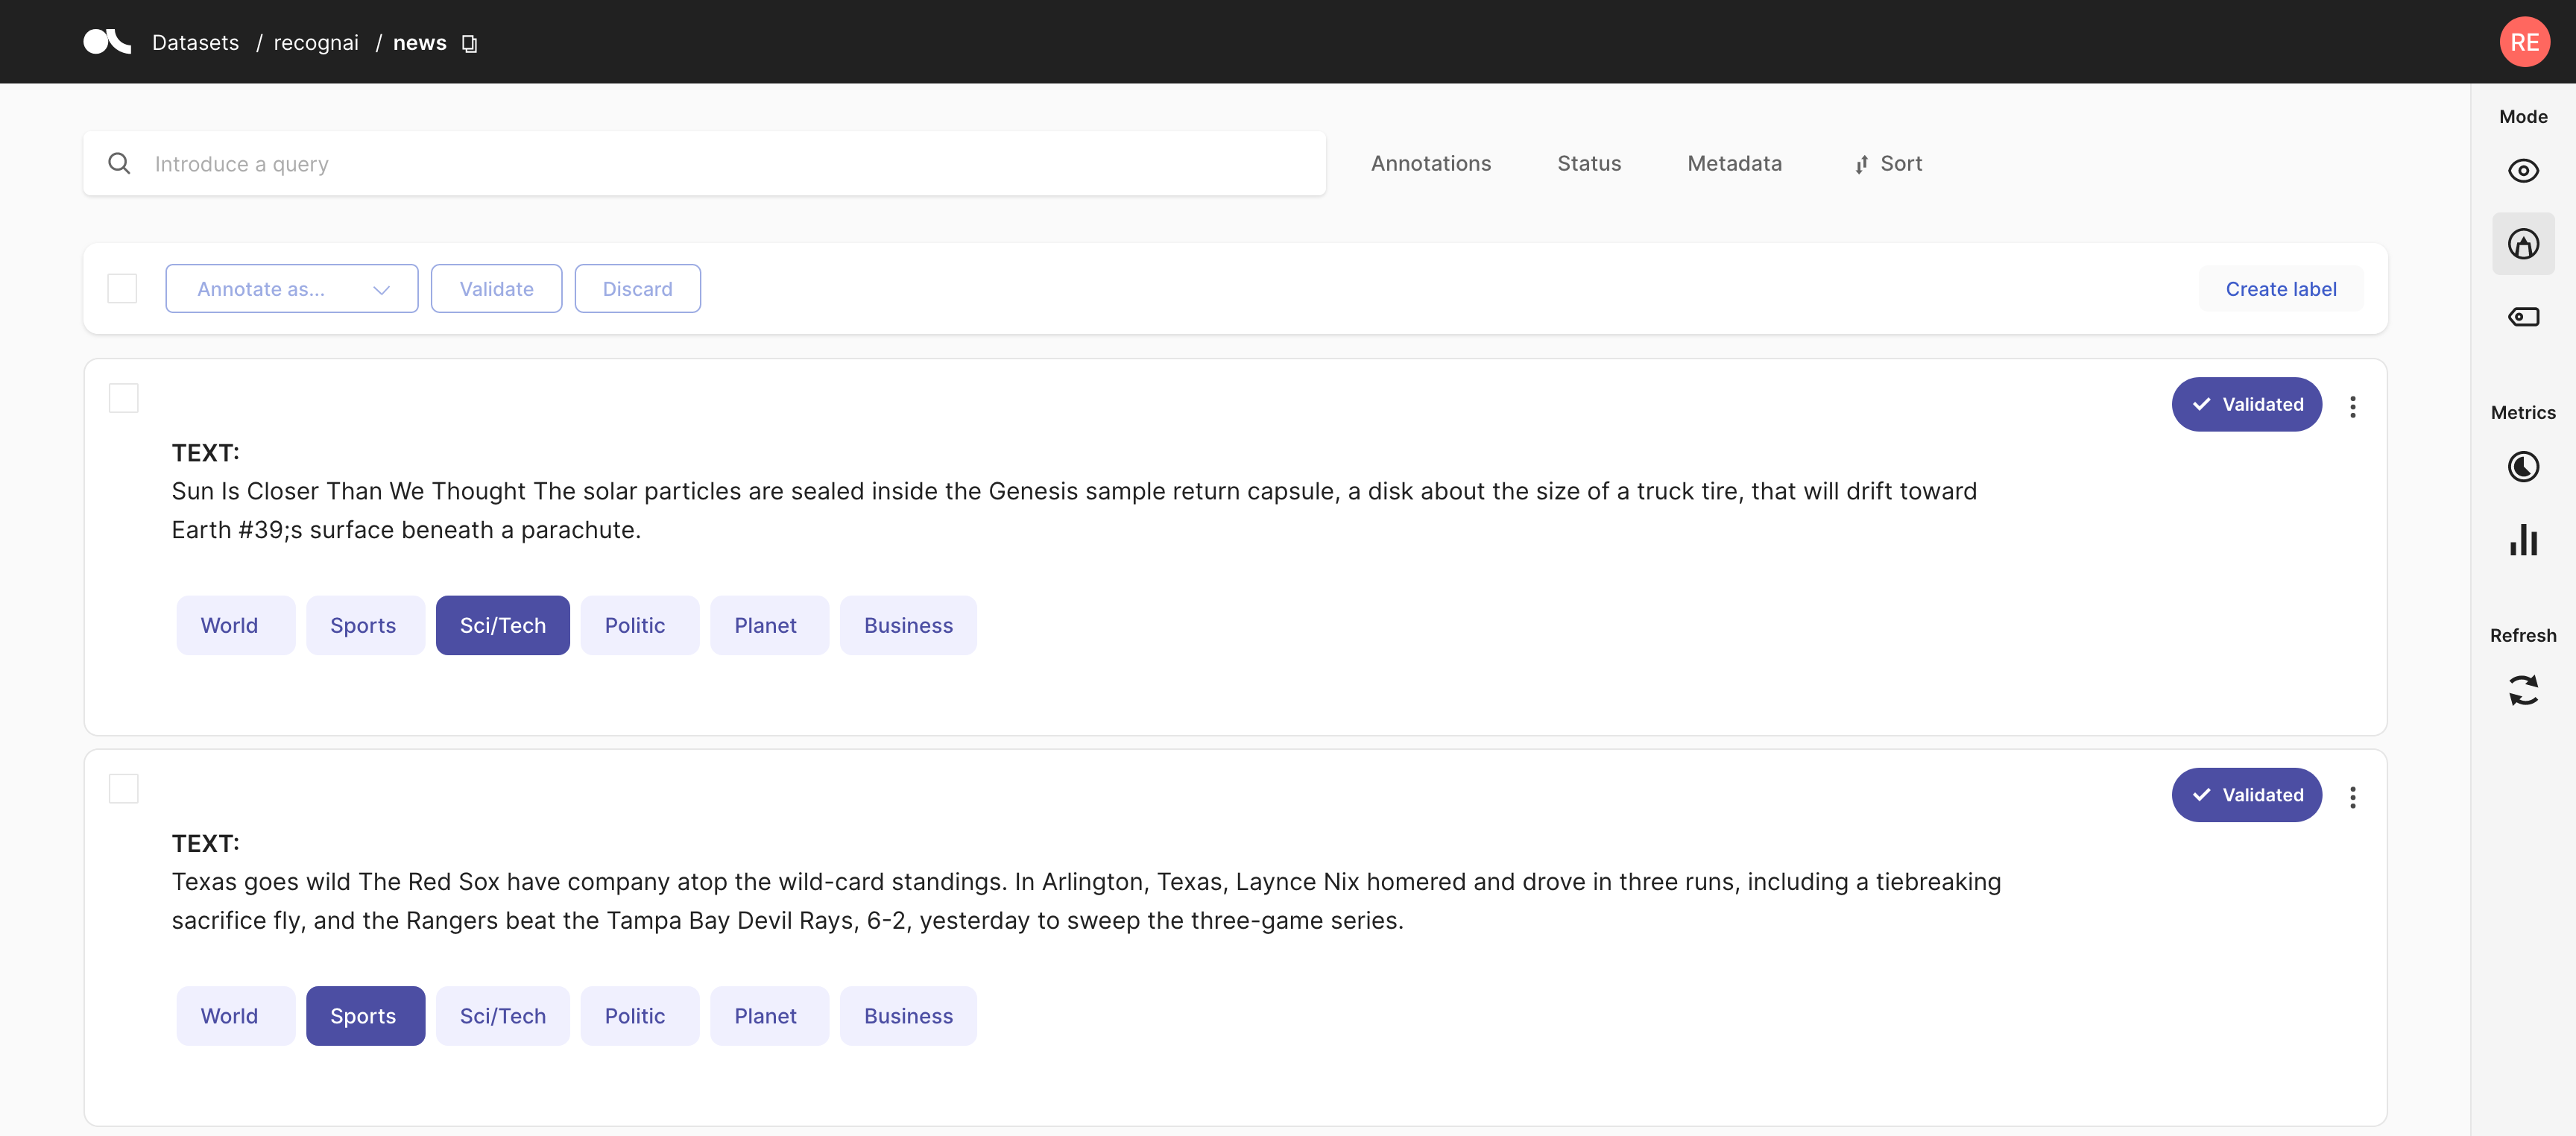Open the progress metrics pie icon
The width and height of the screenshot is (2576, 1136).
click(x=2522, y=467)
